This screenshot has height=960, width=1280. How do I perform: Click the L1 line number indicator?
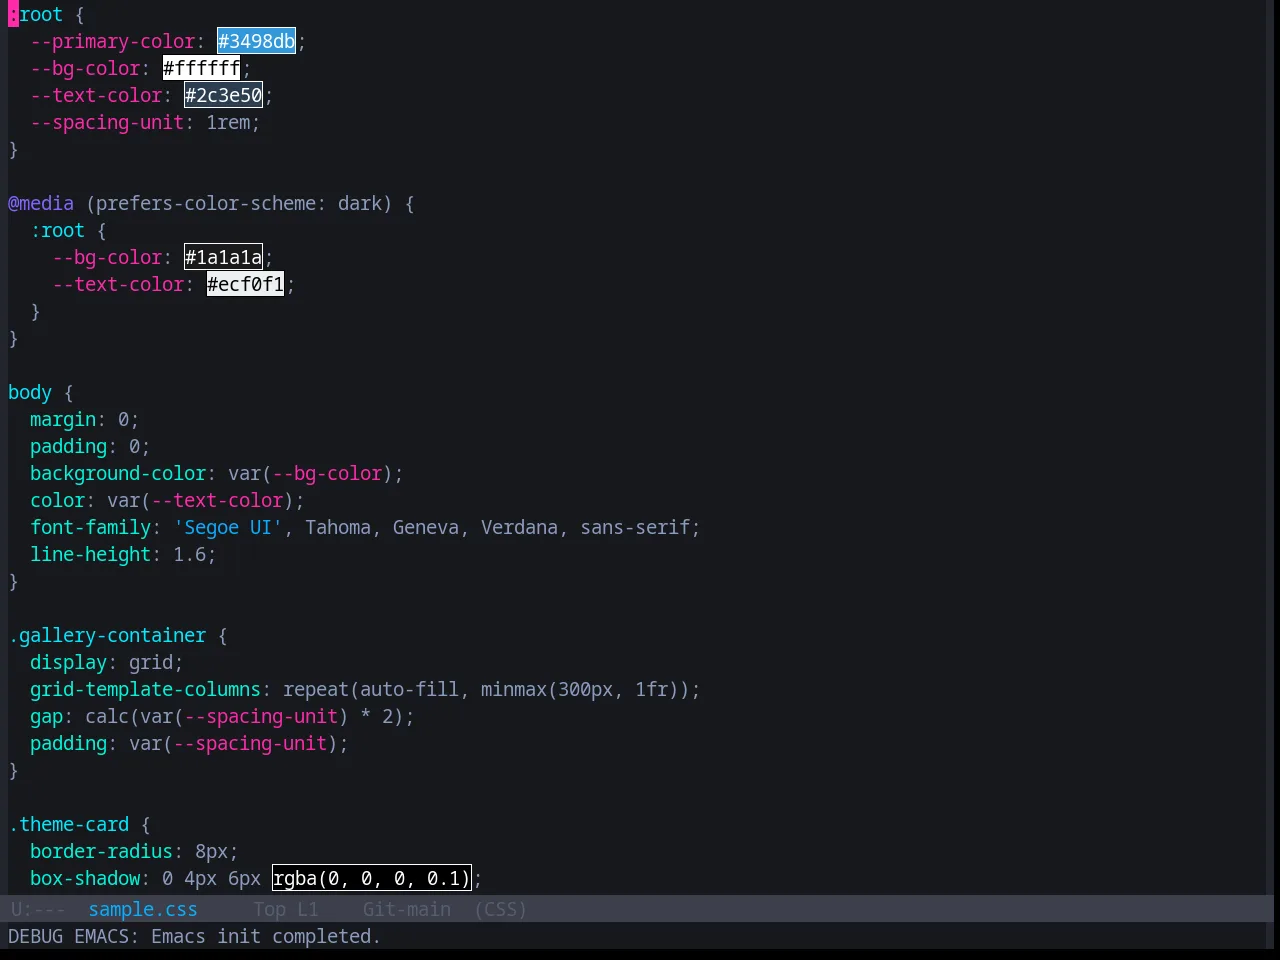click(308, 909)
